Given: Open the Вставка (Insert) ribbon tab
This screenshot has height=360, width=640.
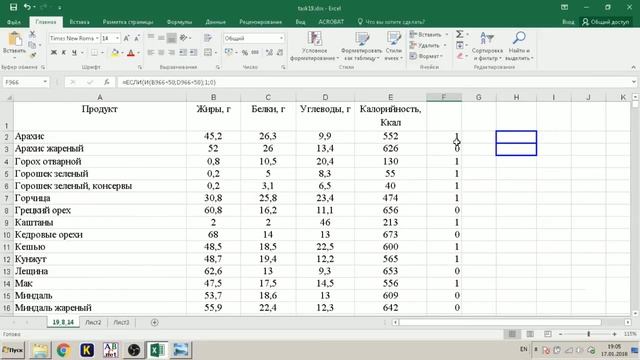Looking at the screenshot, I should click(x=79, y=22).
